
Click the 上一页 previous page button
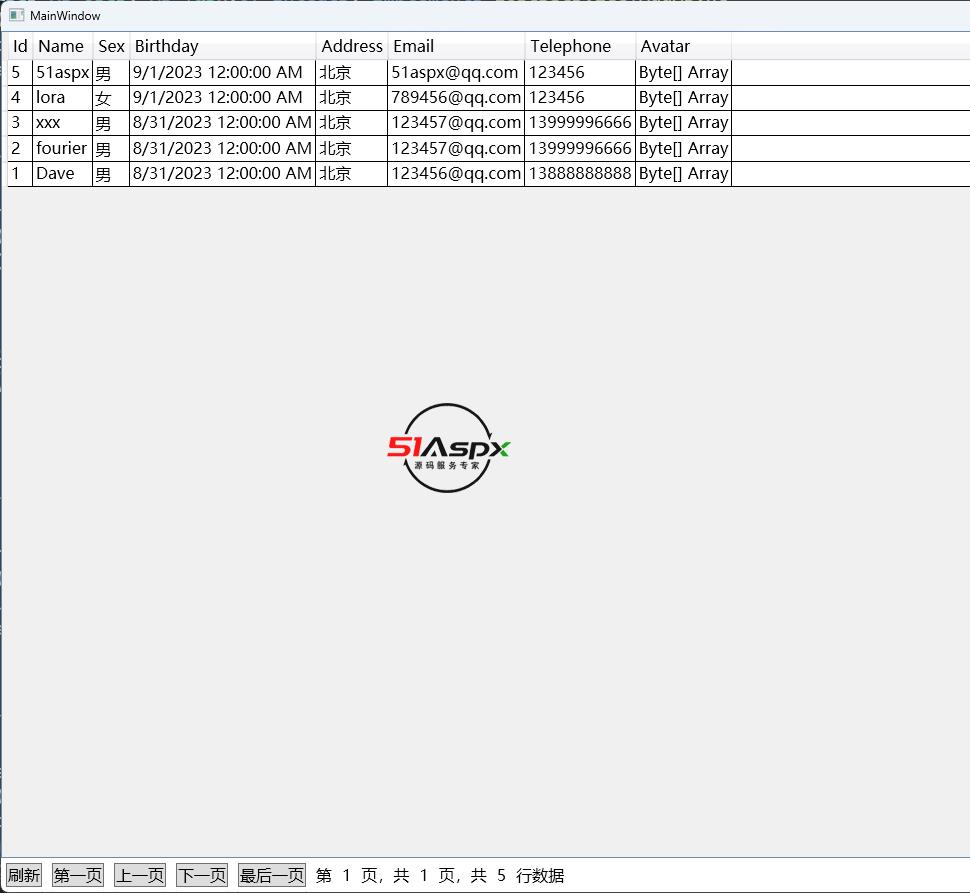pyautogui.click(x=140, y=875)
